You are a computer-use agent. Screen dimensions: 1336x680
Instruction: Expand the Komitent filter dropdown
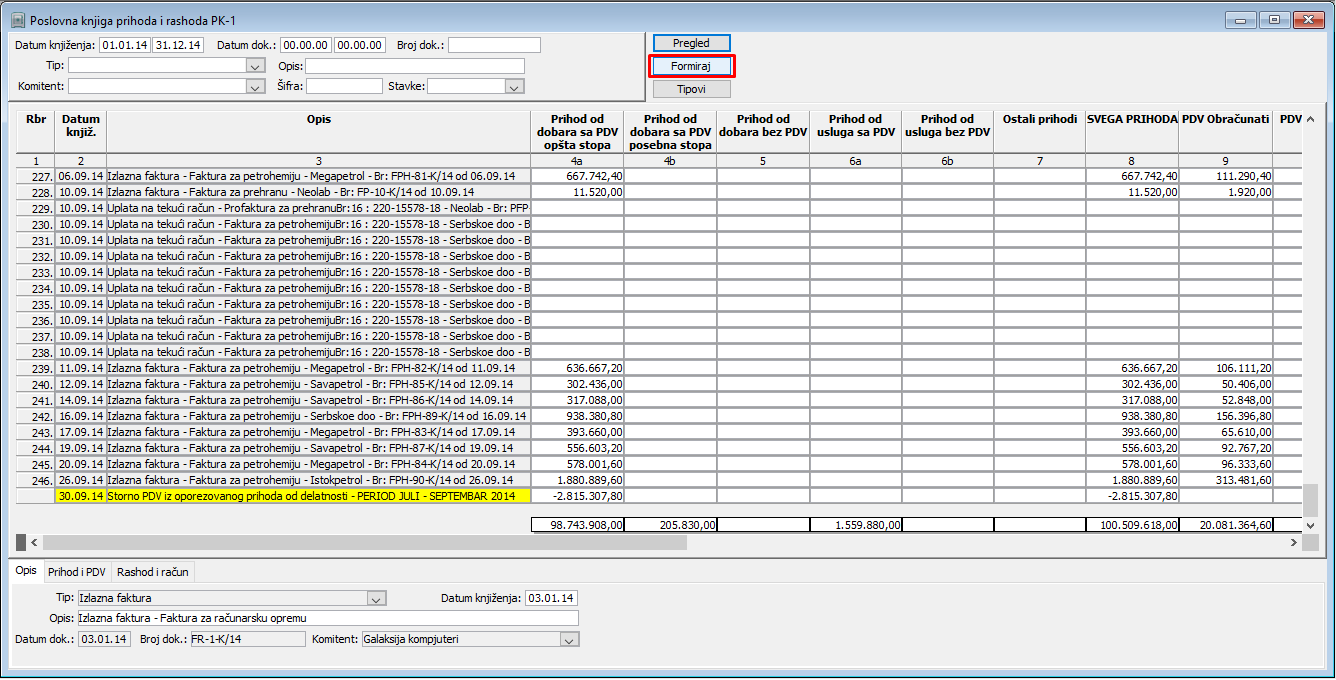(253, 86)
